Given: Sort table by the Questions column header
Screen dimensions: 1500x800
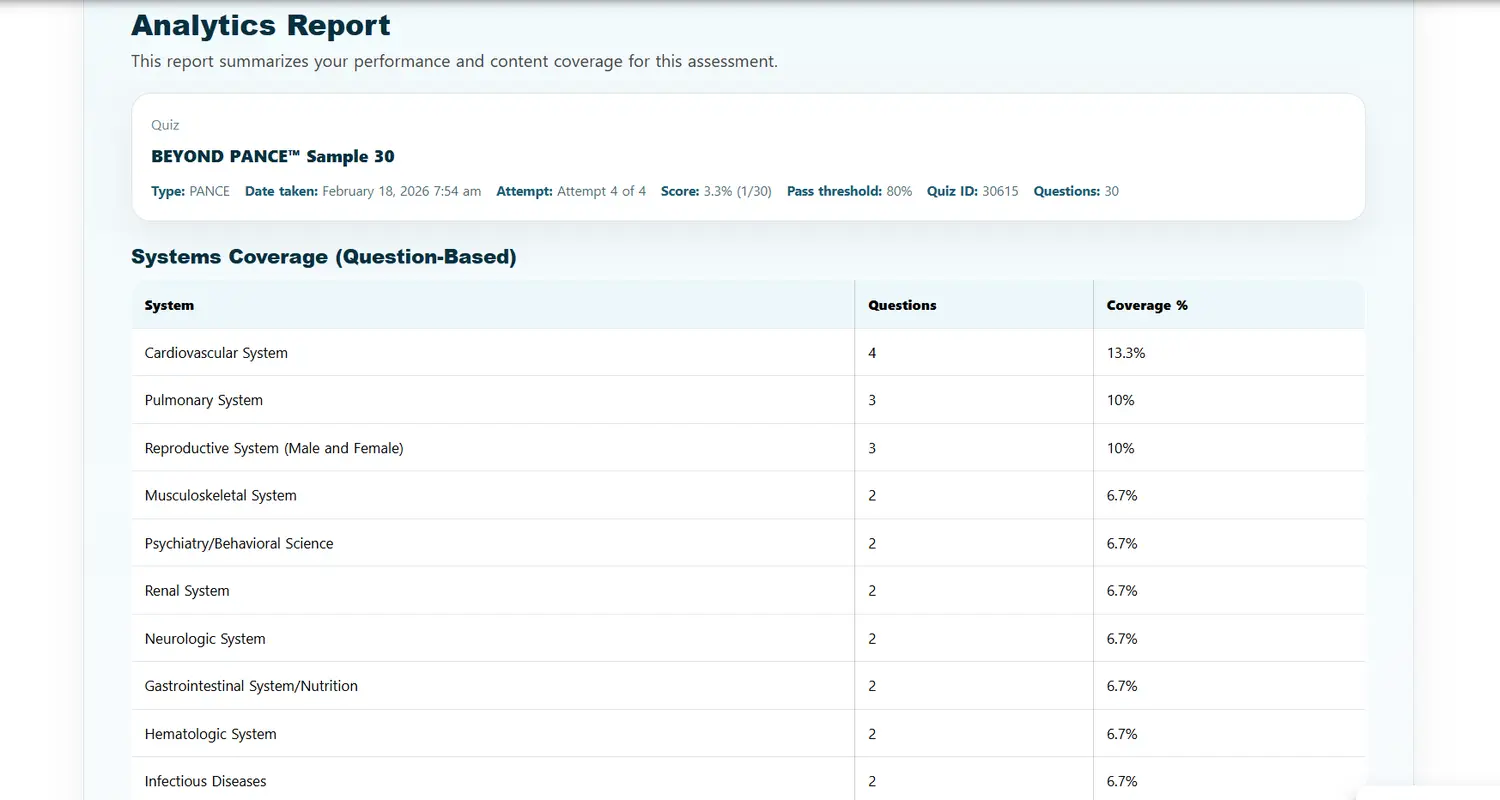Looking at the screenshot, I should point(901,305).
